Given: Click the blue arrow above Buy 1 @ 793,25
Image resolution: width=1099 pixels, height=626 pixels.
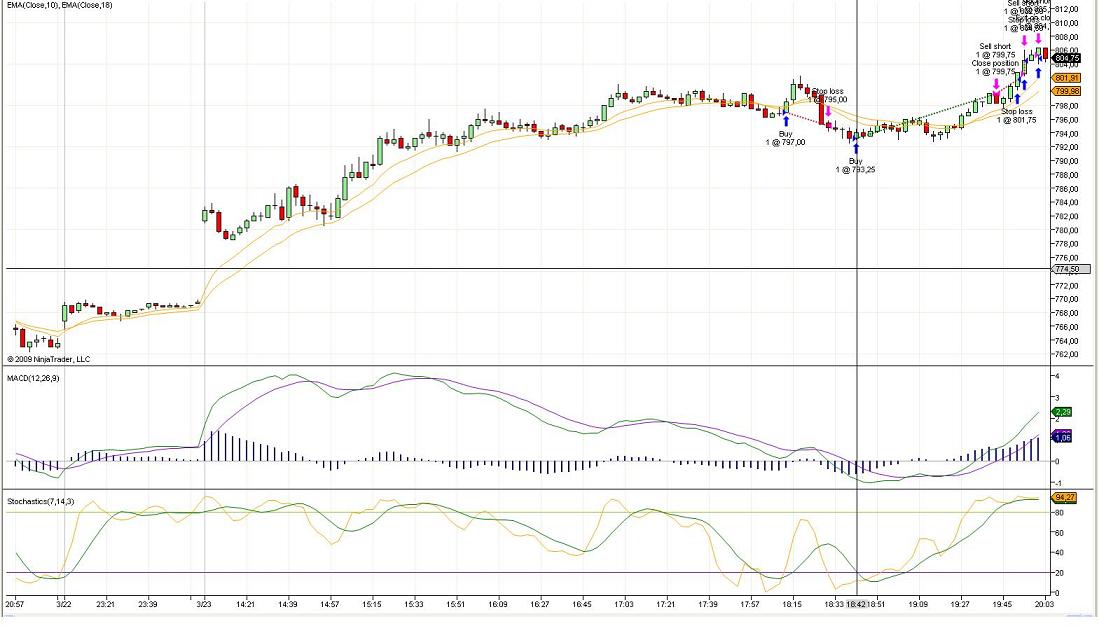Looking at the screenshot, I should 856,147.
